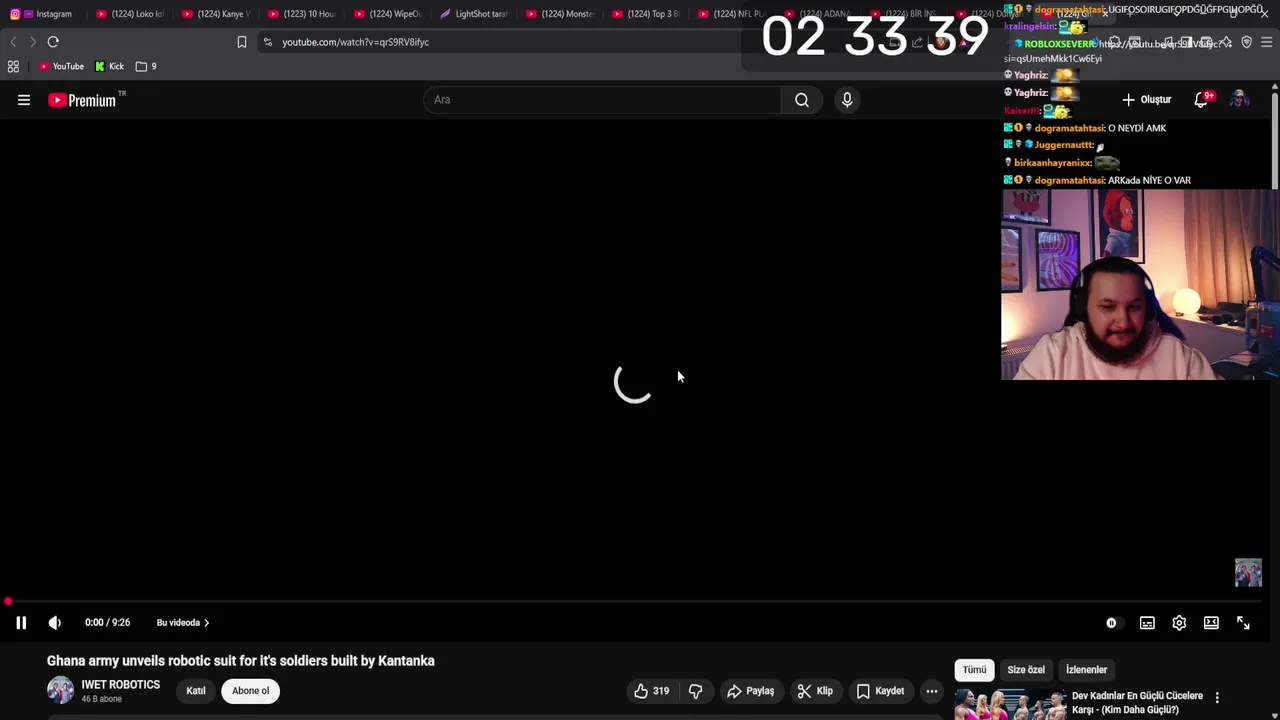Viewport: 1280px width, 720px height.
Task: Open the notifications bell
Action: coord(1201,100)
